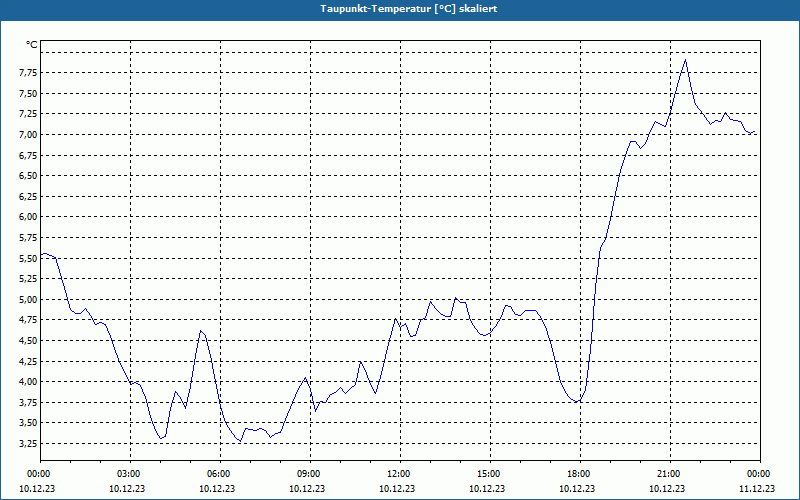Viewport: 800px width, 500px height.
Task: Click the curve's dip at 18:00
Action: click(x=577, y=402)
